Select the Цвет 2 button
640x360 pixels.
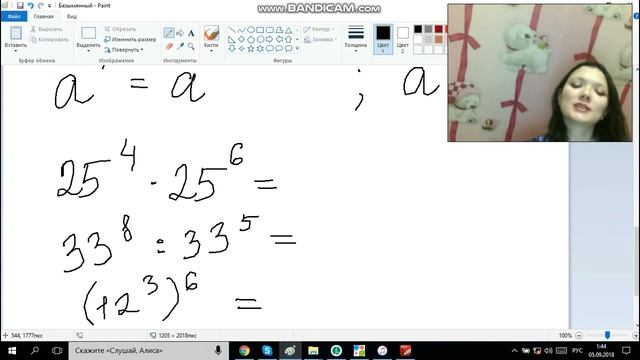[402, 40]
